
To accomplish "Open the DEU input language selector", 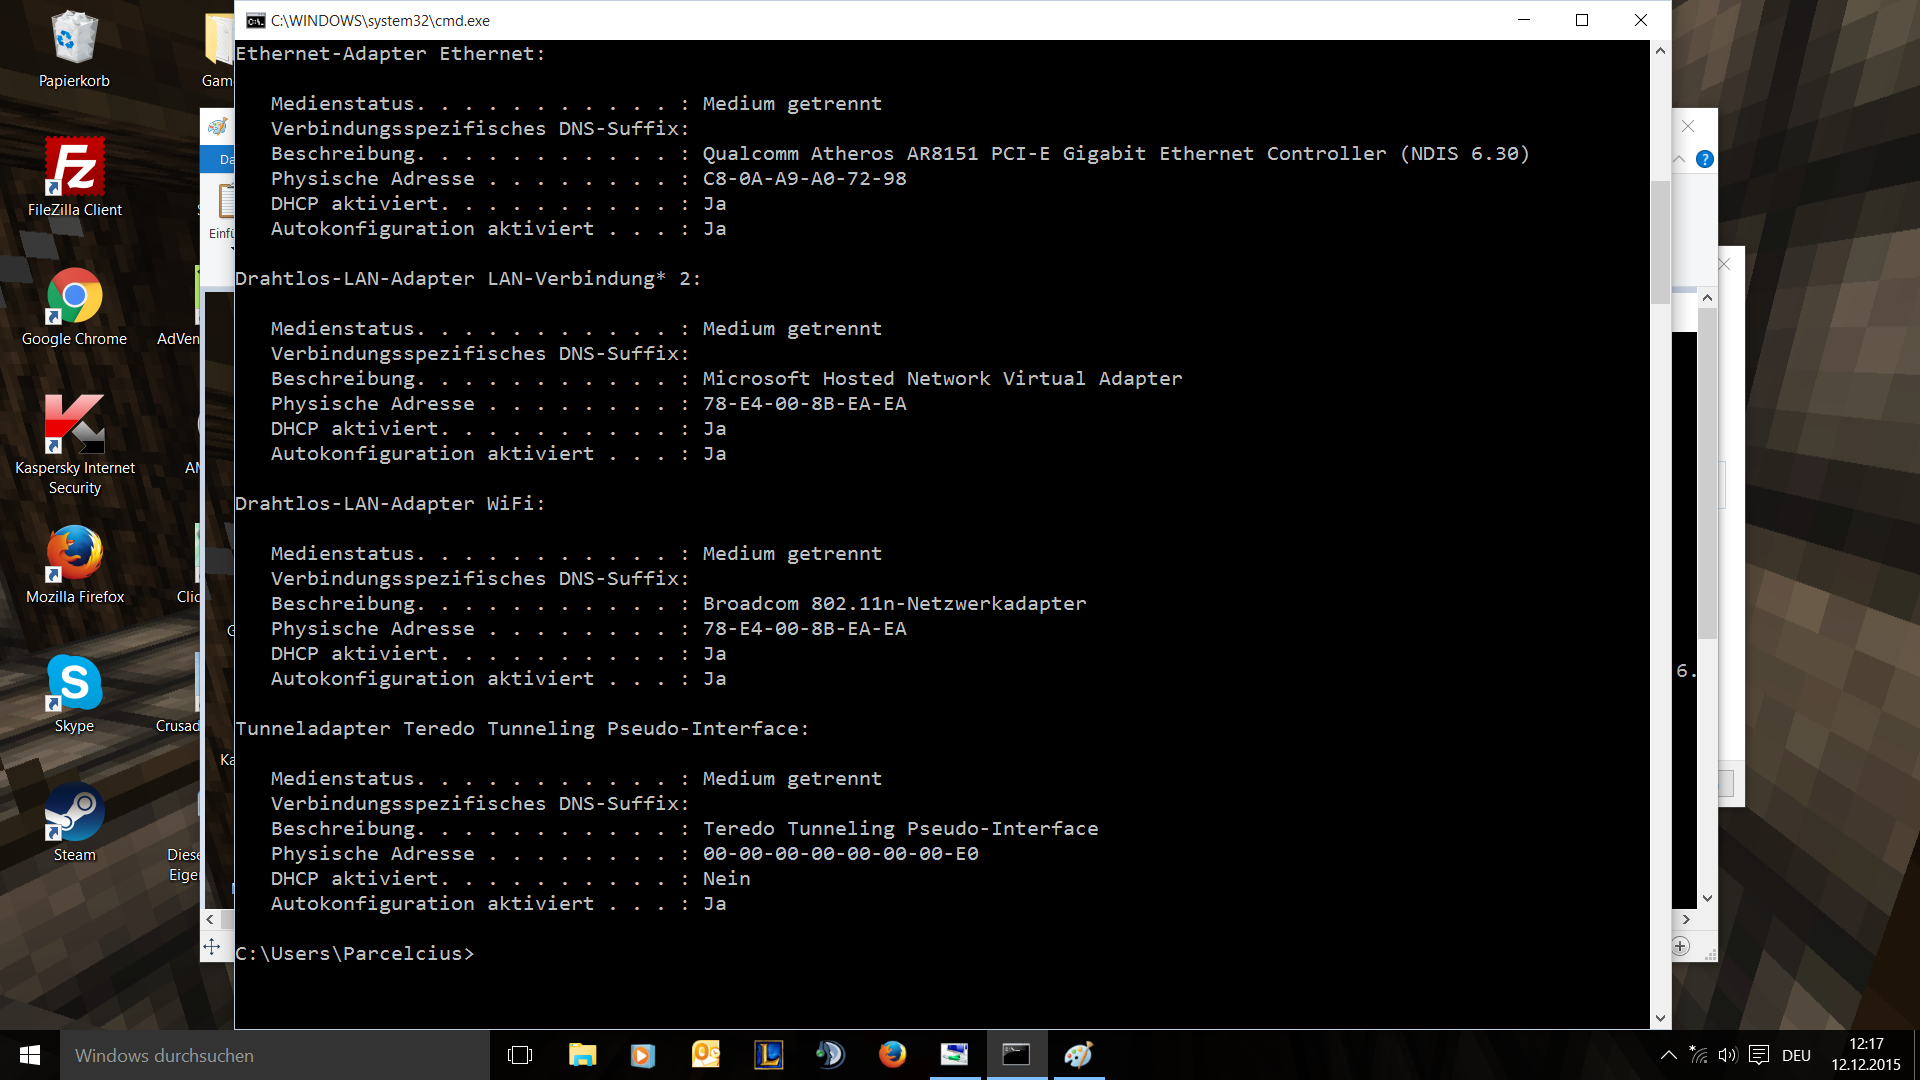I will click(x=1796, y=1055).
